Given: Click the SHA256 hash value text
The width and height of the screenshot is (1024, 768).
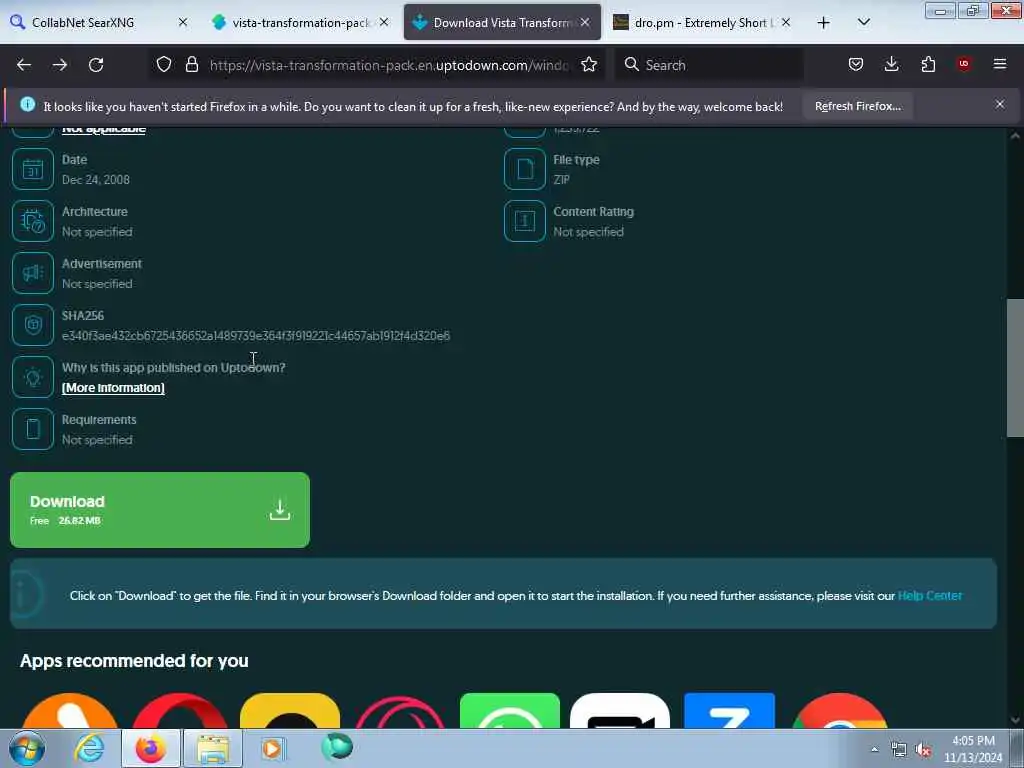Looking at the screenshot, I should 255,336.
